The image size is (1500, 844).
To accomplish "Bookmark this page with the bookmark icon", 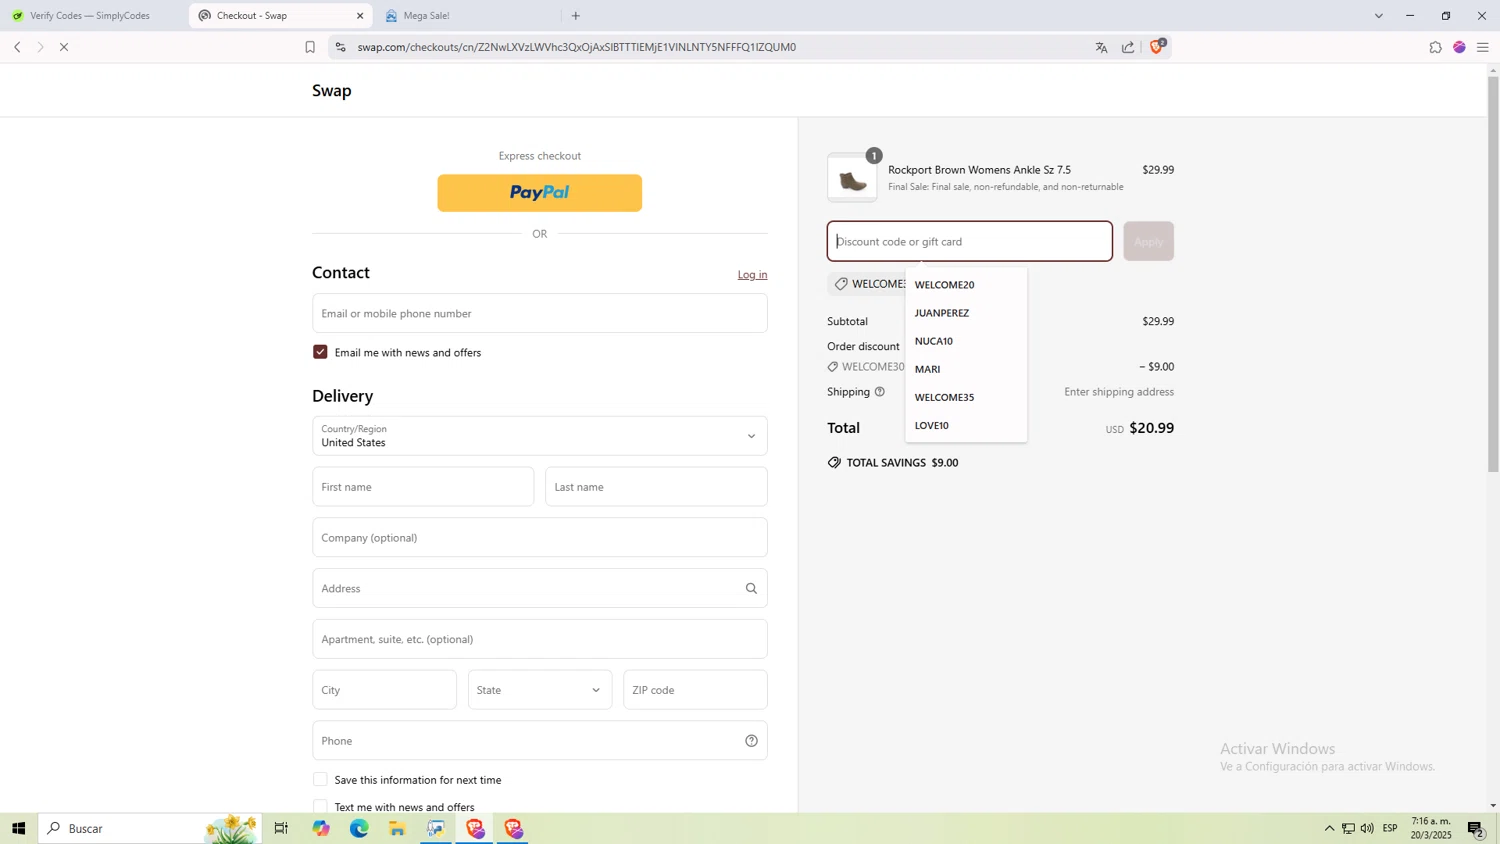I will pos(310,47).
